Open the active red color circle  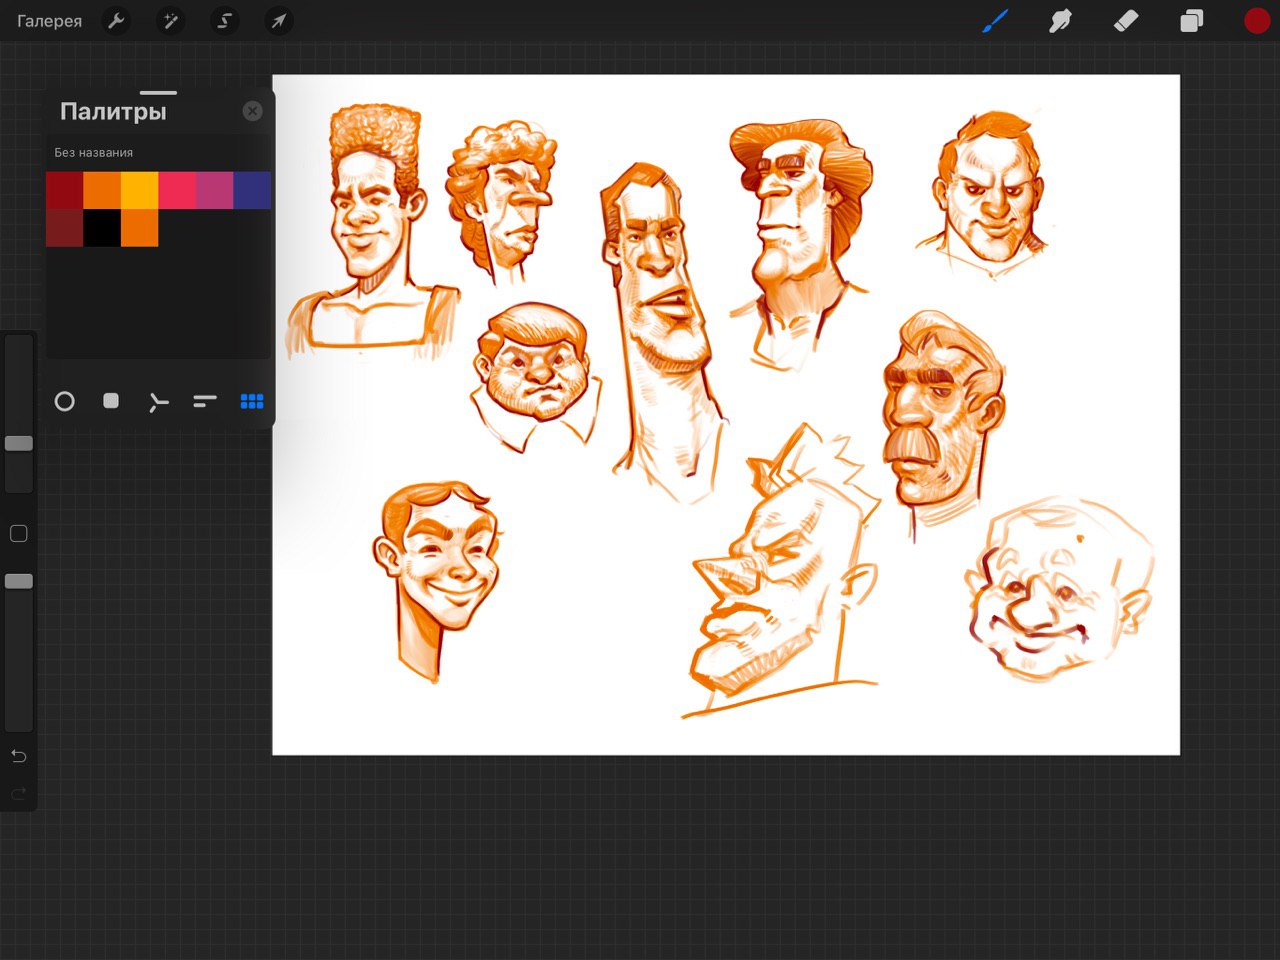tap(1257, 21)
